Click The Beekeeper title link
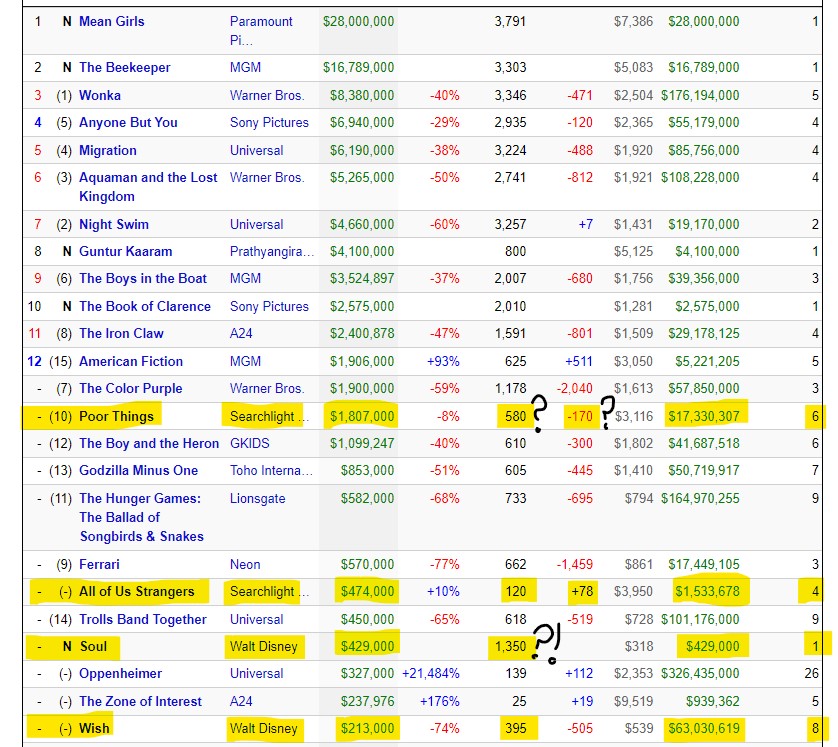Image resolution: width=838 pixels, height=747 pixels. 125,68
